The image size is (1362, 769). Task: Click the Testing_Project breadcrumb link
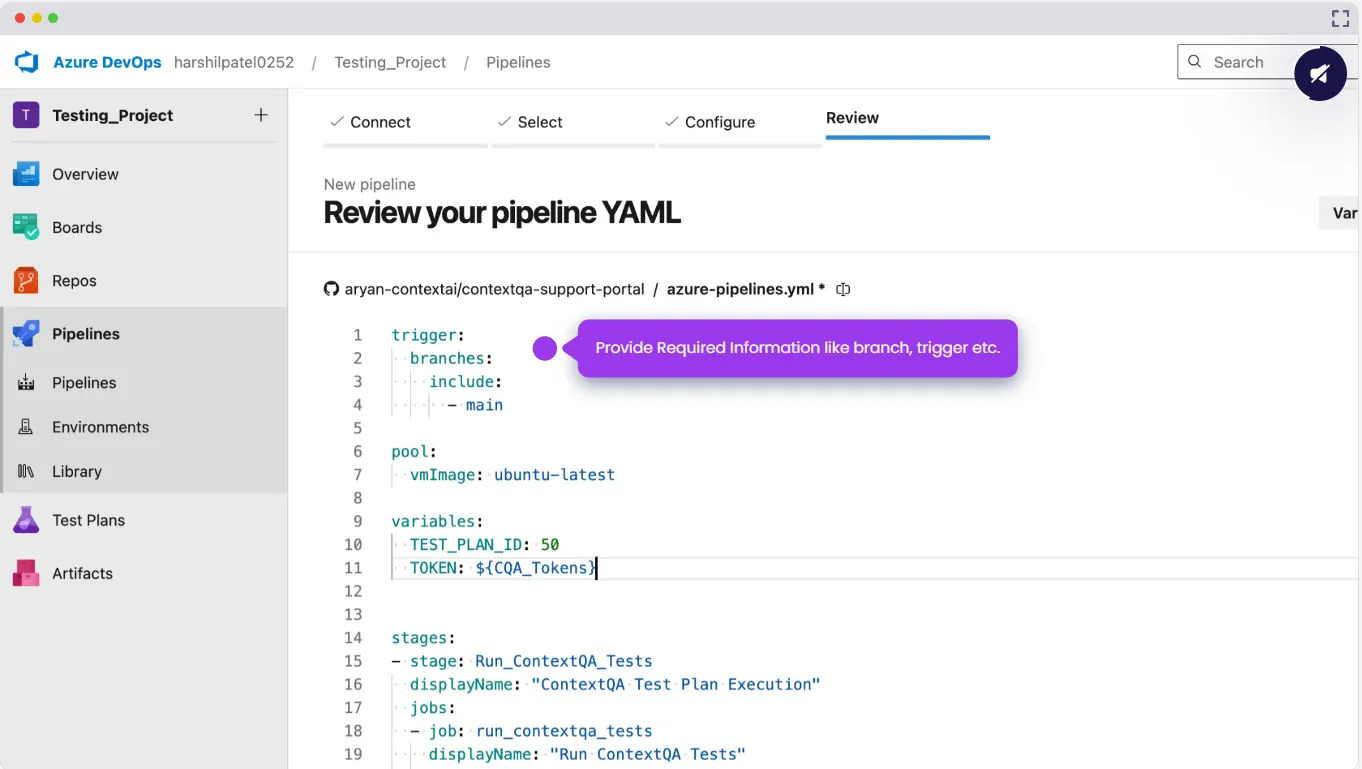coord(390,62)
